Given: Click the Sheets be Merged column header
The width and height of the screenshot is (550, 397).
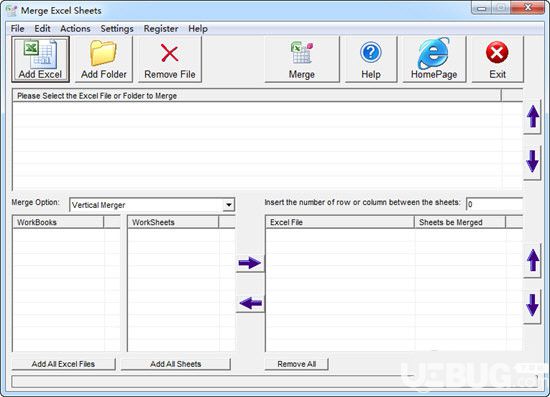Looking at the screenshot, I should [460, 222].
